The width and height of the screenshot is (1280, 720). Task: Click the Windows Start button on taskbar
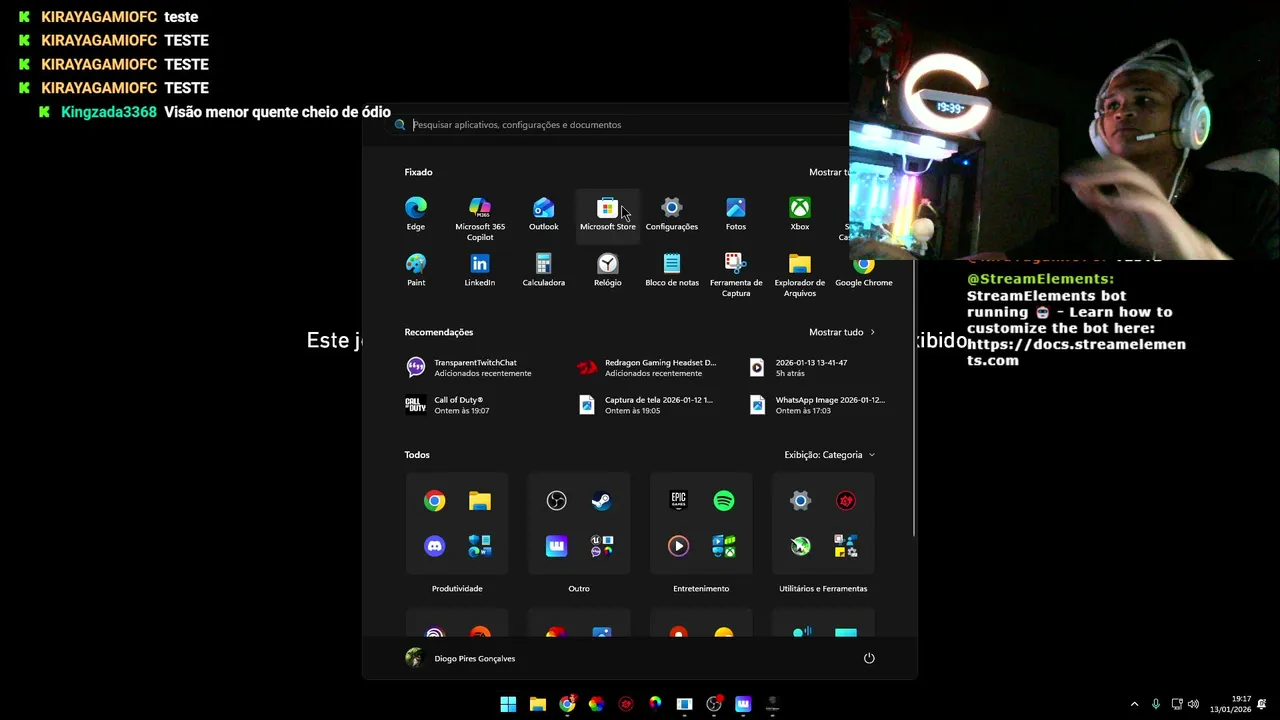coord(508,704)
